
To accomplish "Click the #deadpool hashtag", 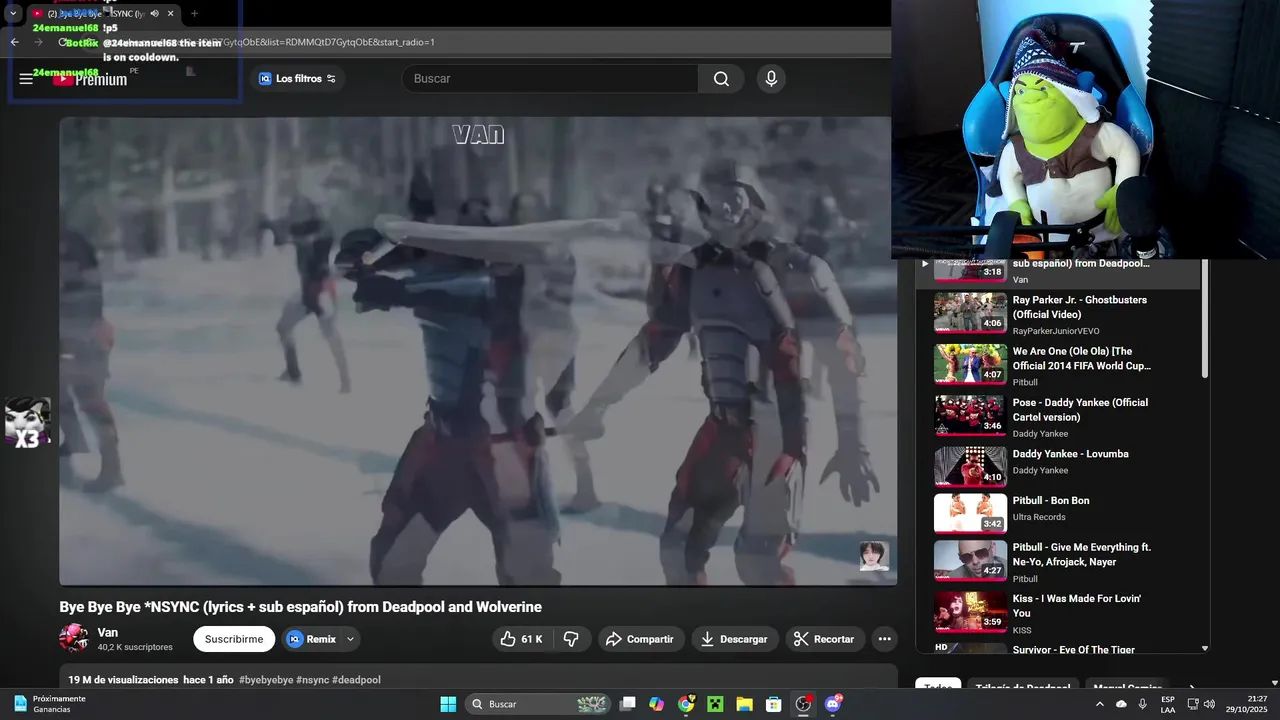I will click(x=356, y=680).
